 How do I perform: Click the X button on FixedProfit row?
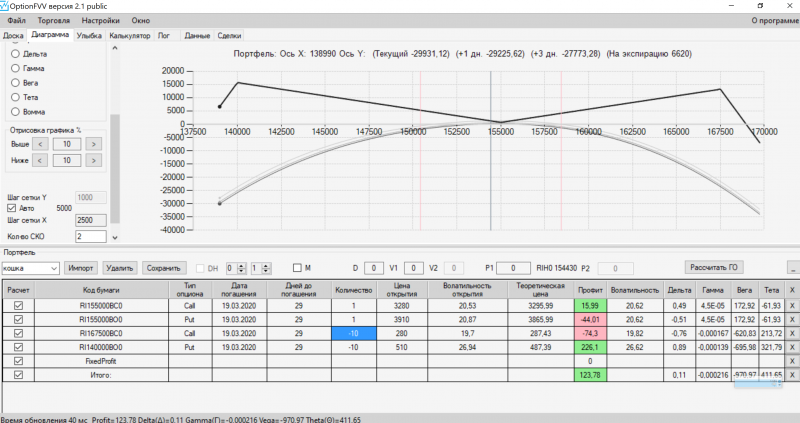[792, 361]
